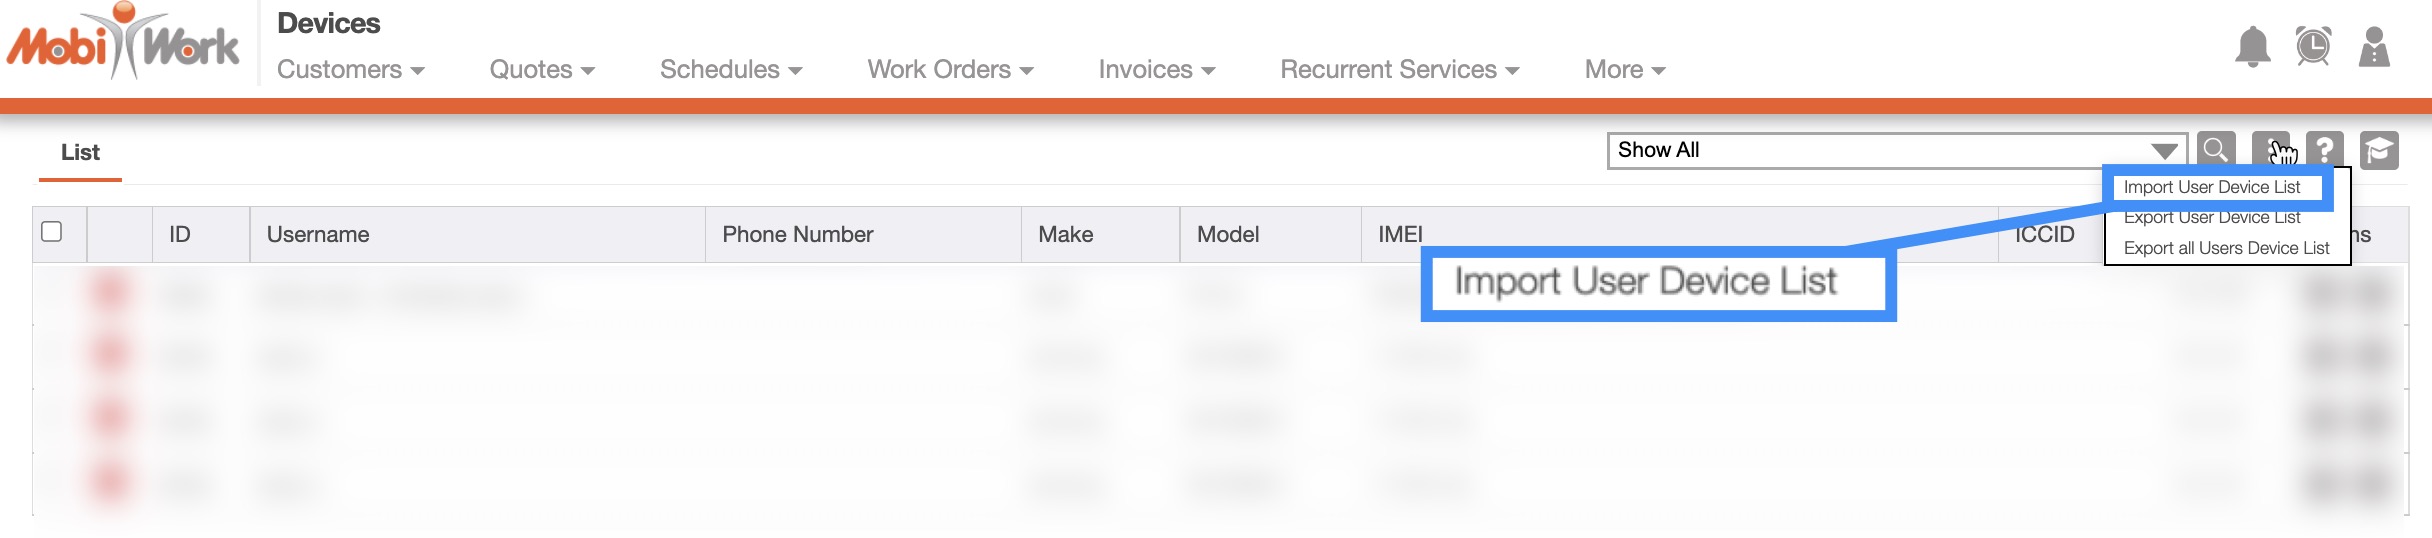Viewport: 2432px width, 538px height.
Task: Choose Export all Users Device List
Action: click(x=2226, y=248)
